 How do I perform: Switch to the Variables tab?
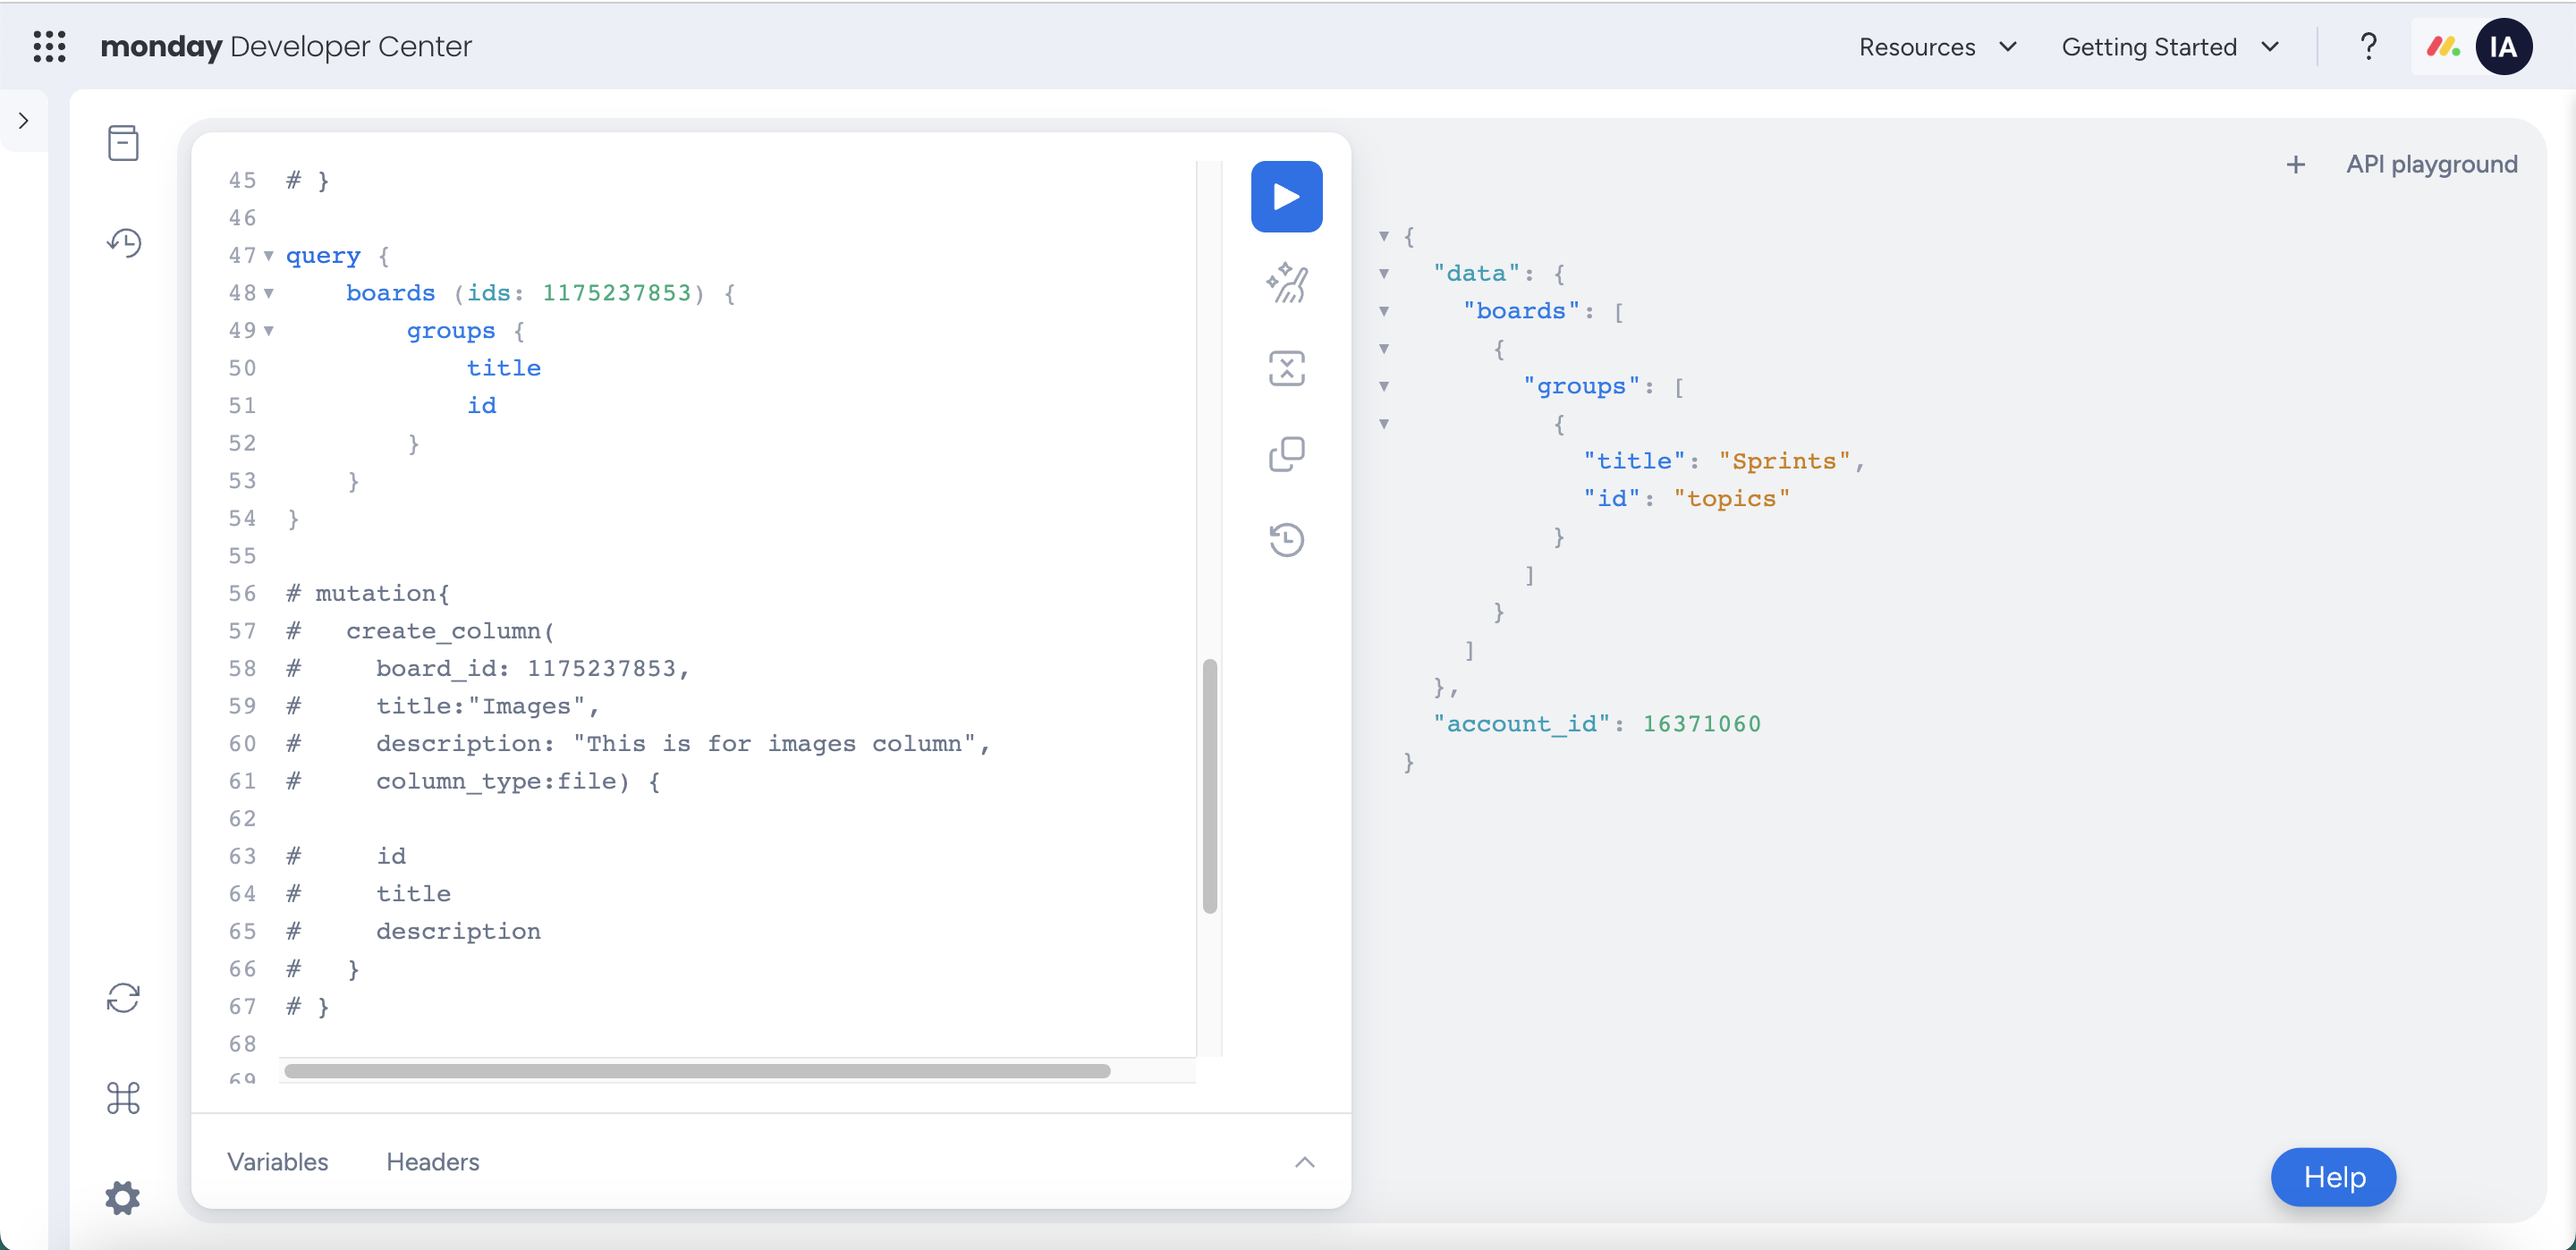[x=277, y=1161]
